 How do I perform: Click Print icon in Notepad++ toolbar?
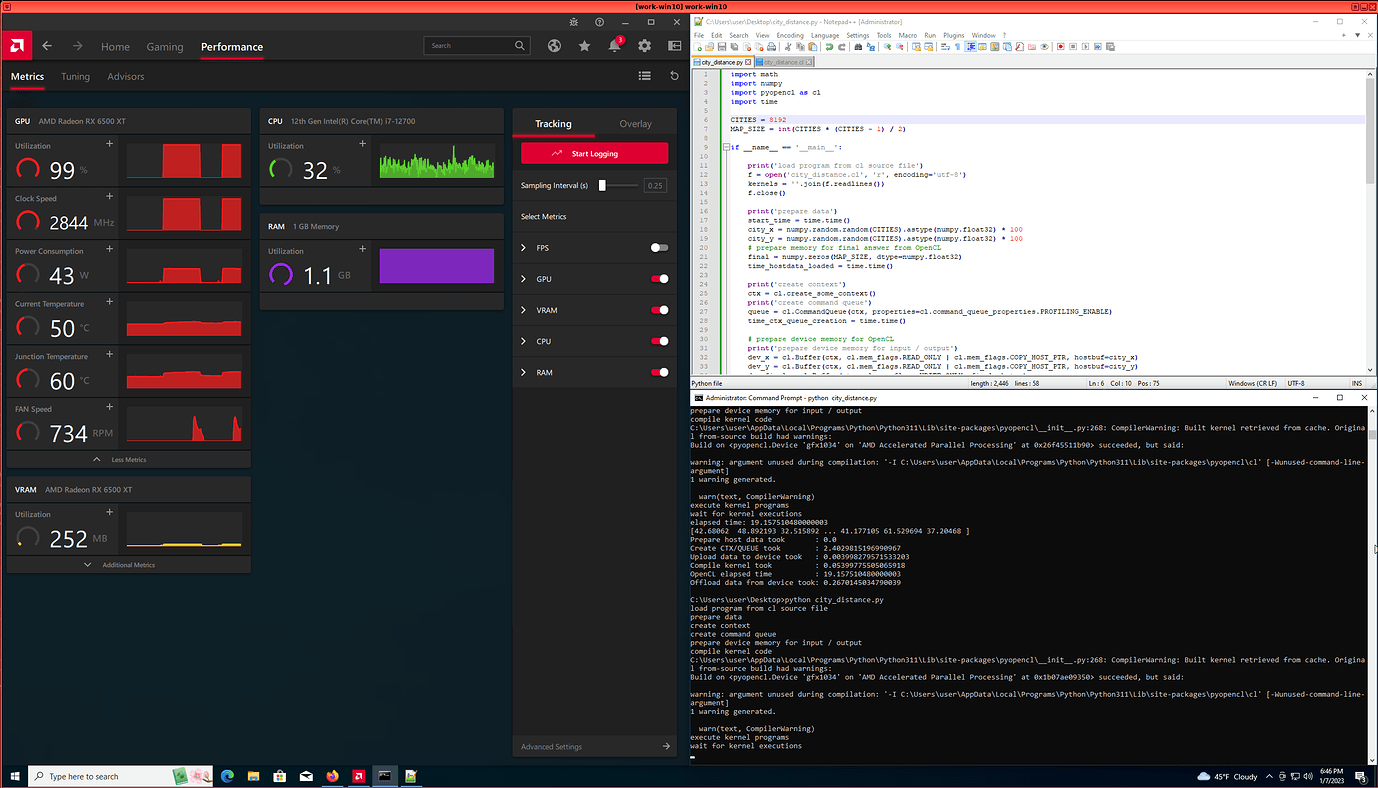(x=771, y=47)
